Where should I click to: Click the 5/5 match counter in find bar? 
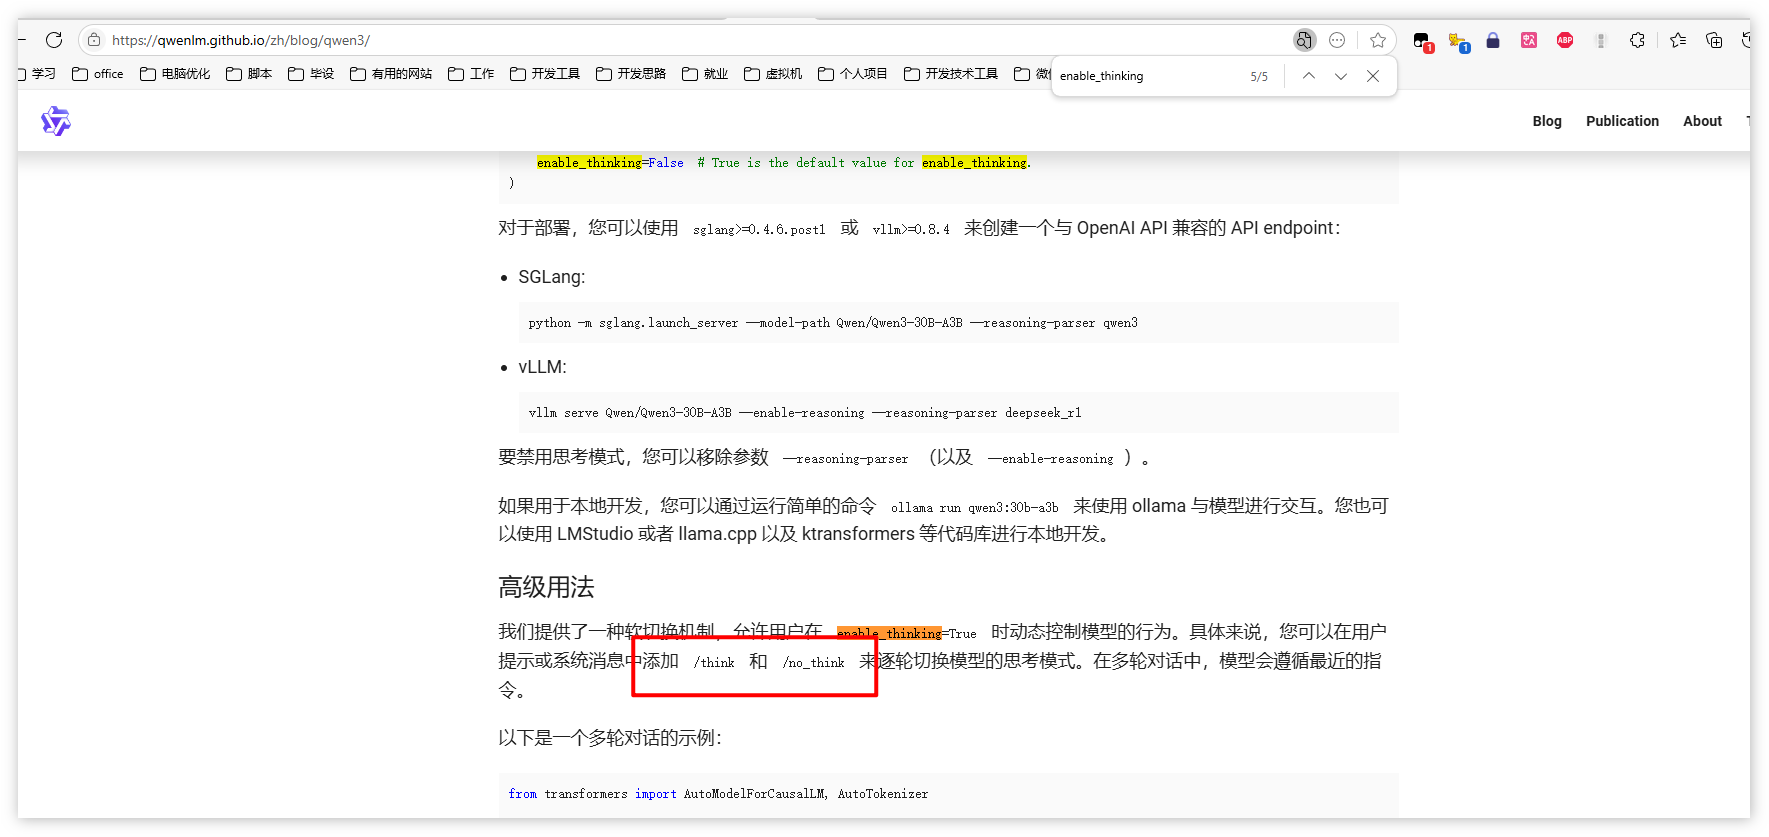pos(1259,77)
